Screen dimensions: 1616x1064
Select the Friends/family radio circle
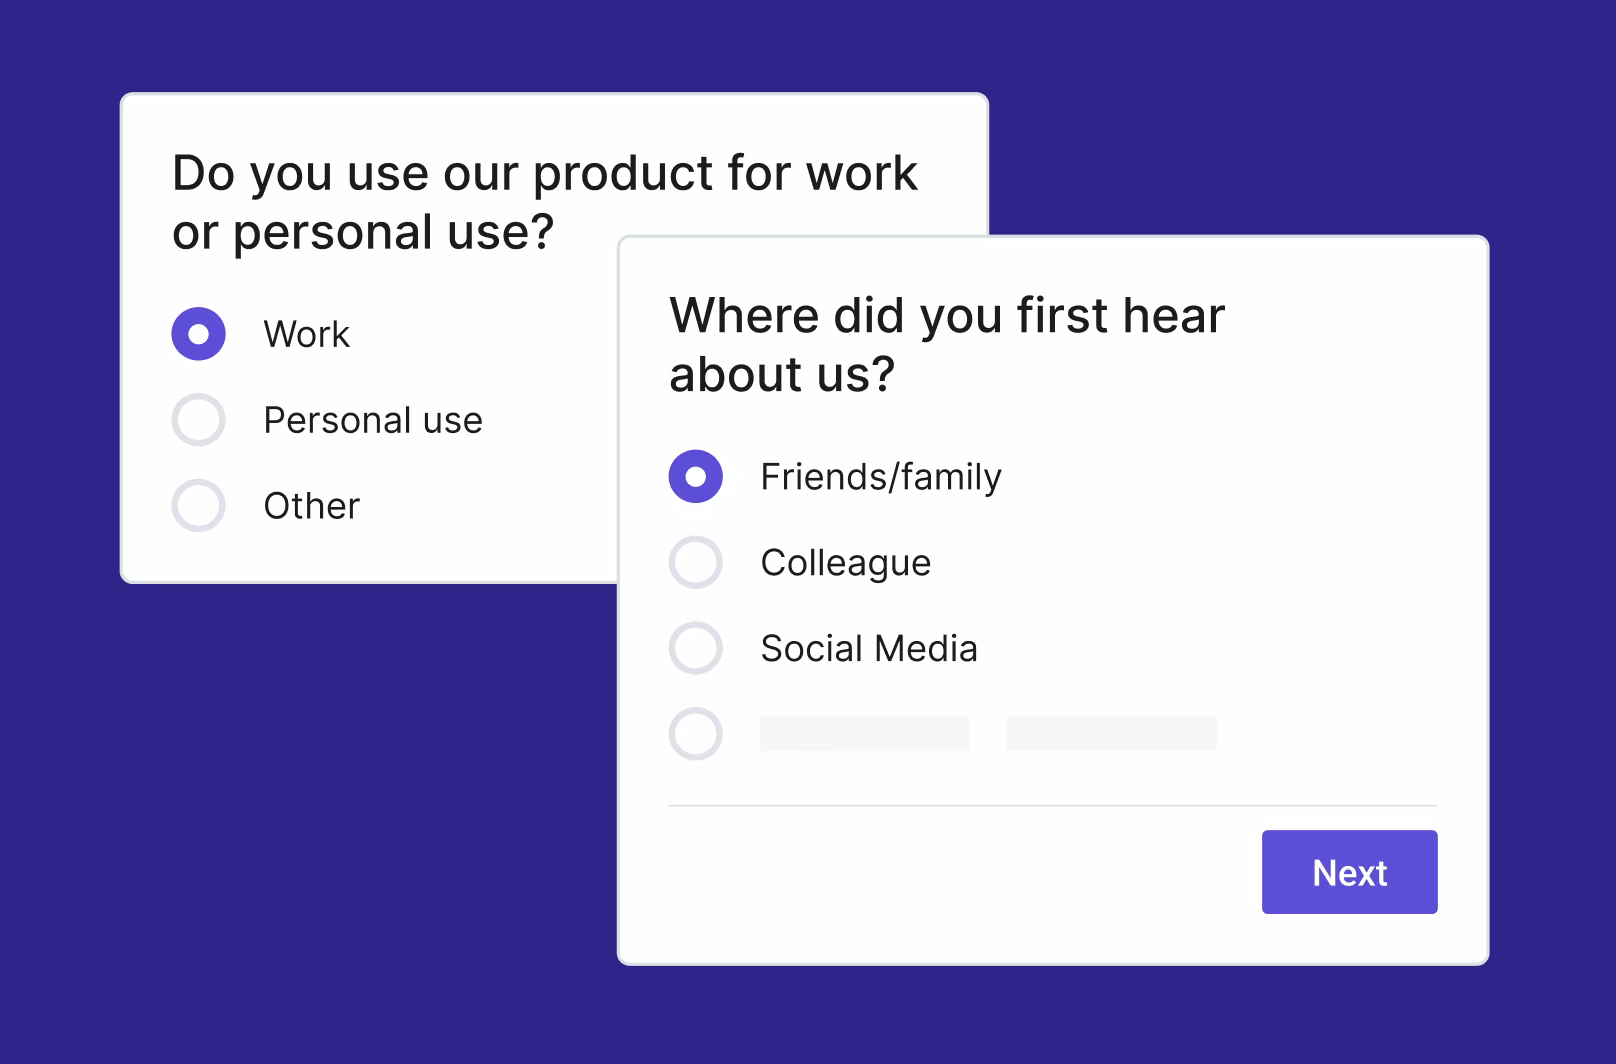pos(695,477)
